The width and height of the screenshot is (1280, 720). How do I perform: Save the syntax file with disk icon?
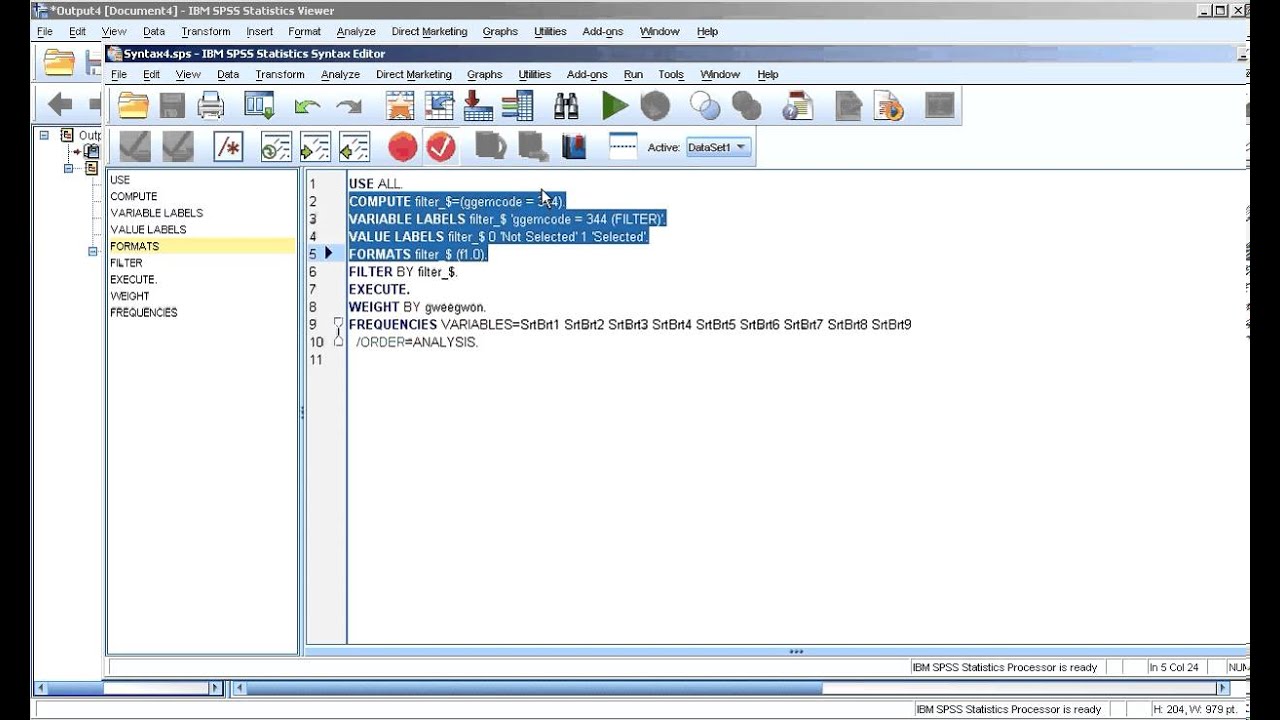172,105
